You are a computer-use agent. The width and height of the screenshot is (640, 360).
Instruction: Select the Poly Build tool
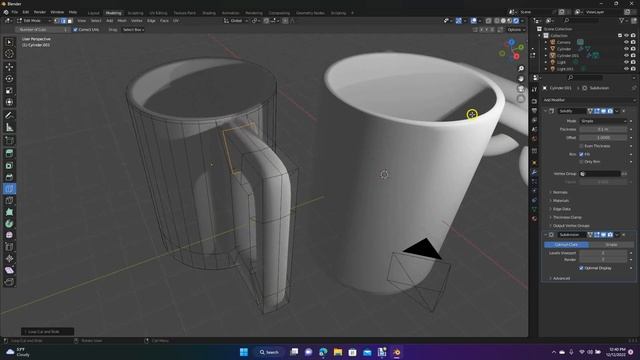click(x=9, y=212)
